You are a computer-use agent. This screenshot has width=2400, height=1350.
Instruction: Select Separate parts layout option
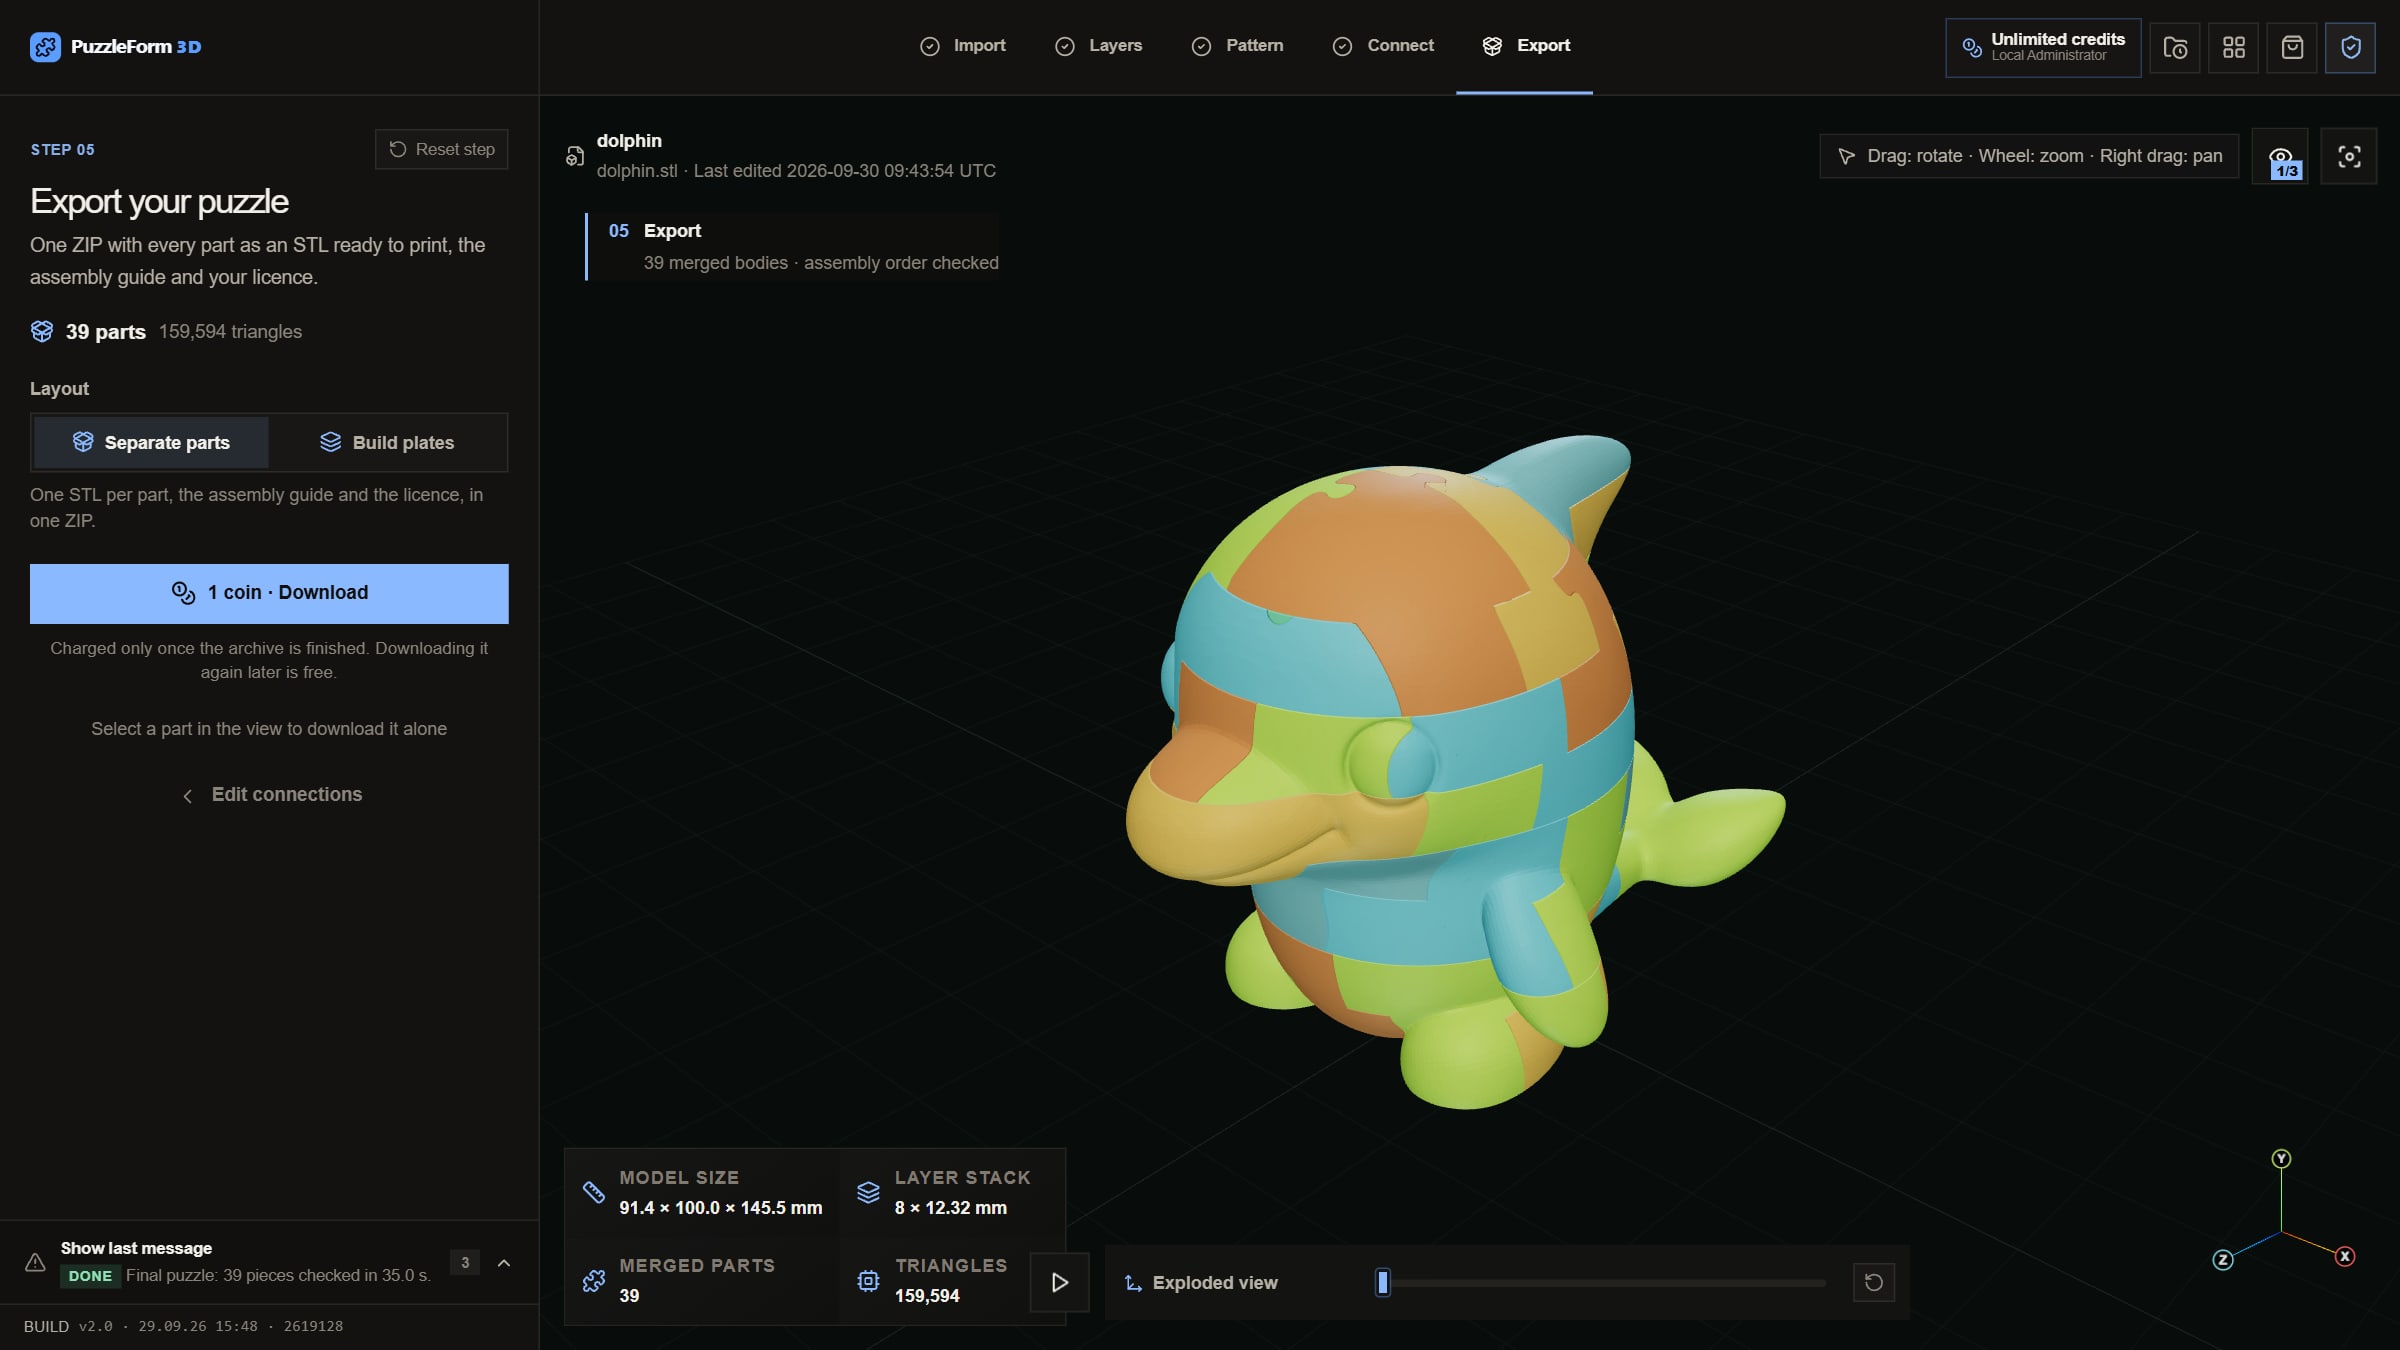151,442
